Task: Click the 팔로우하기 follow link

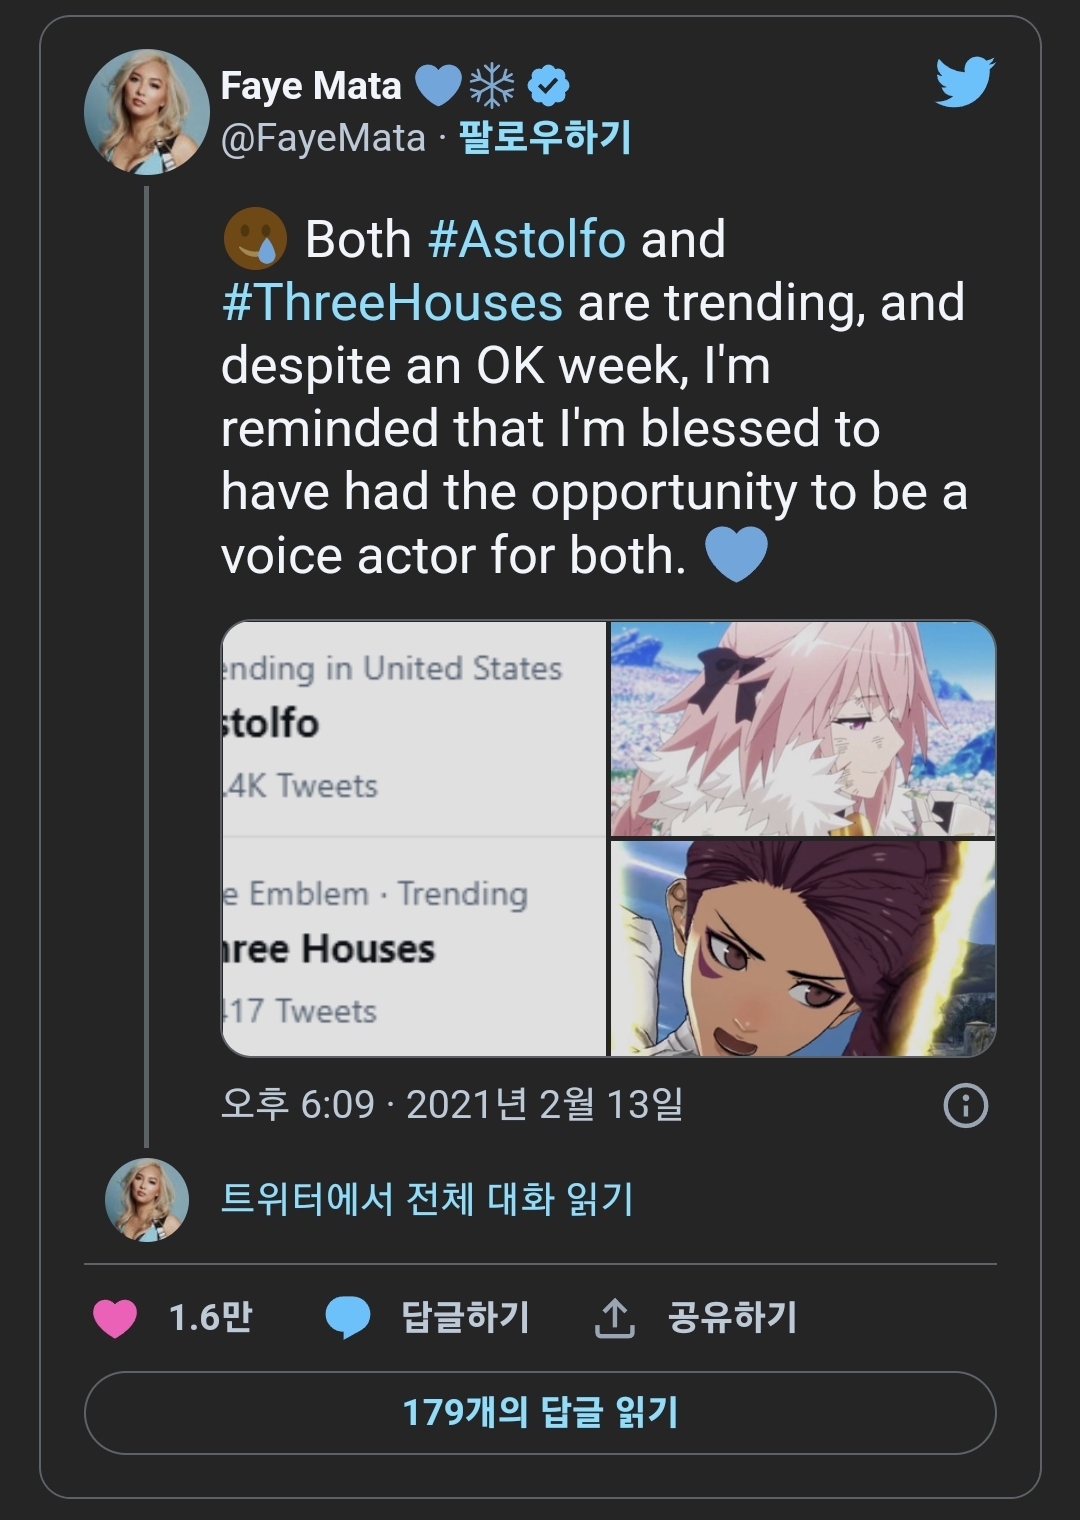Action: (x=545, y=137)
